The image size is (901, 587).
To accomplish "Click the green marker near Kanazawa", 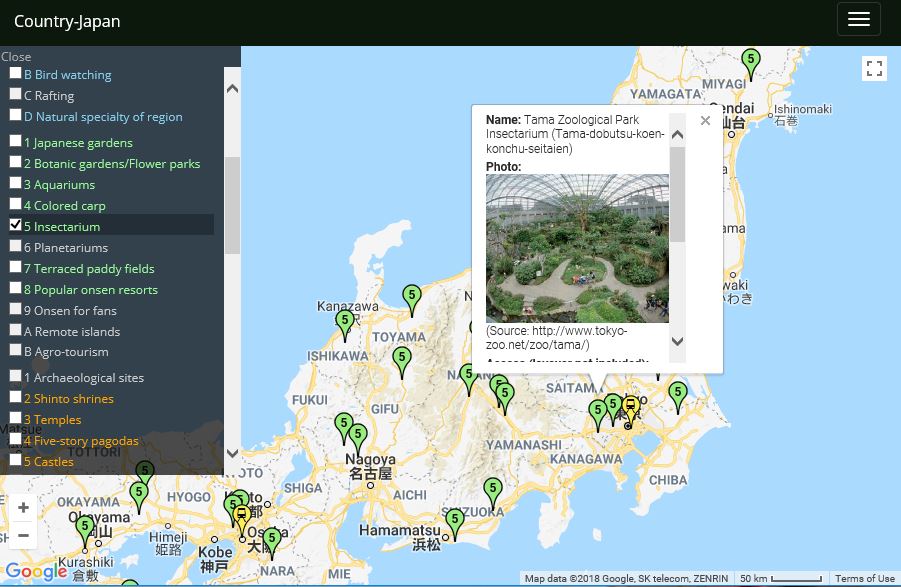I will pos(345,323).
